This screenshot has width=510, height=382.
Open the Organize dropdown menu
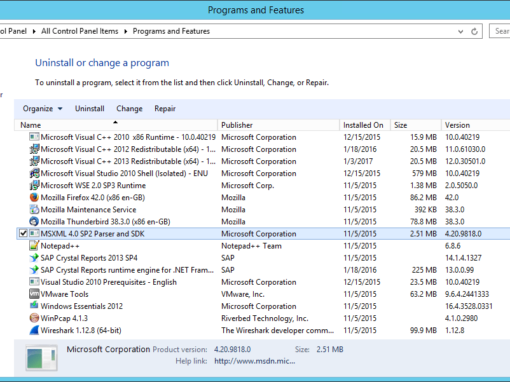[x=42, y=109]
